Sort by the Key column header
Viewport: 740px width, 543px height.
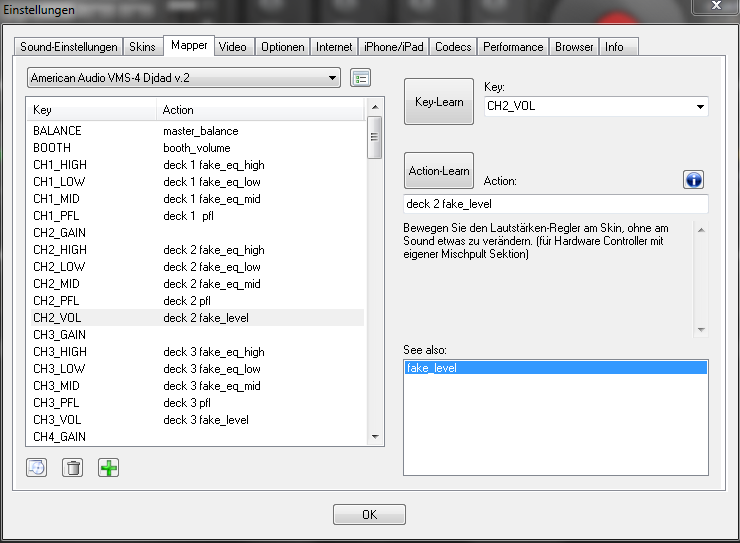(92, 110)
